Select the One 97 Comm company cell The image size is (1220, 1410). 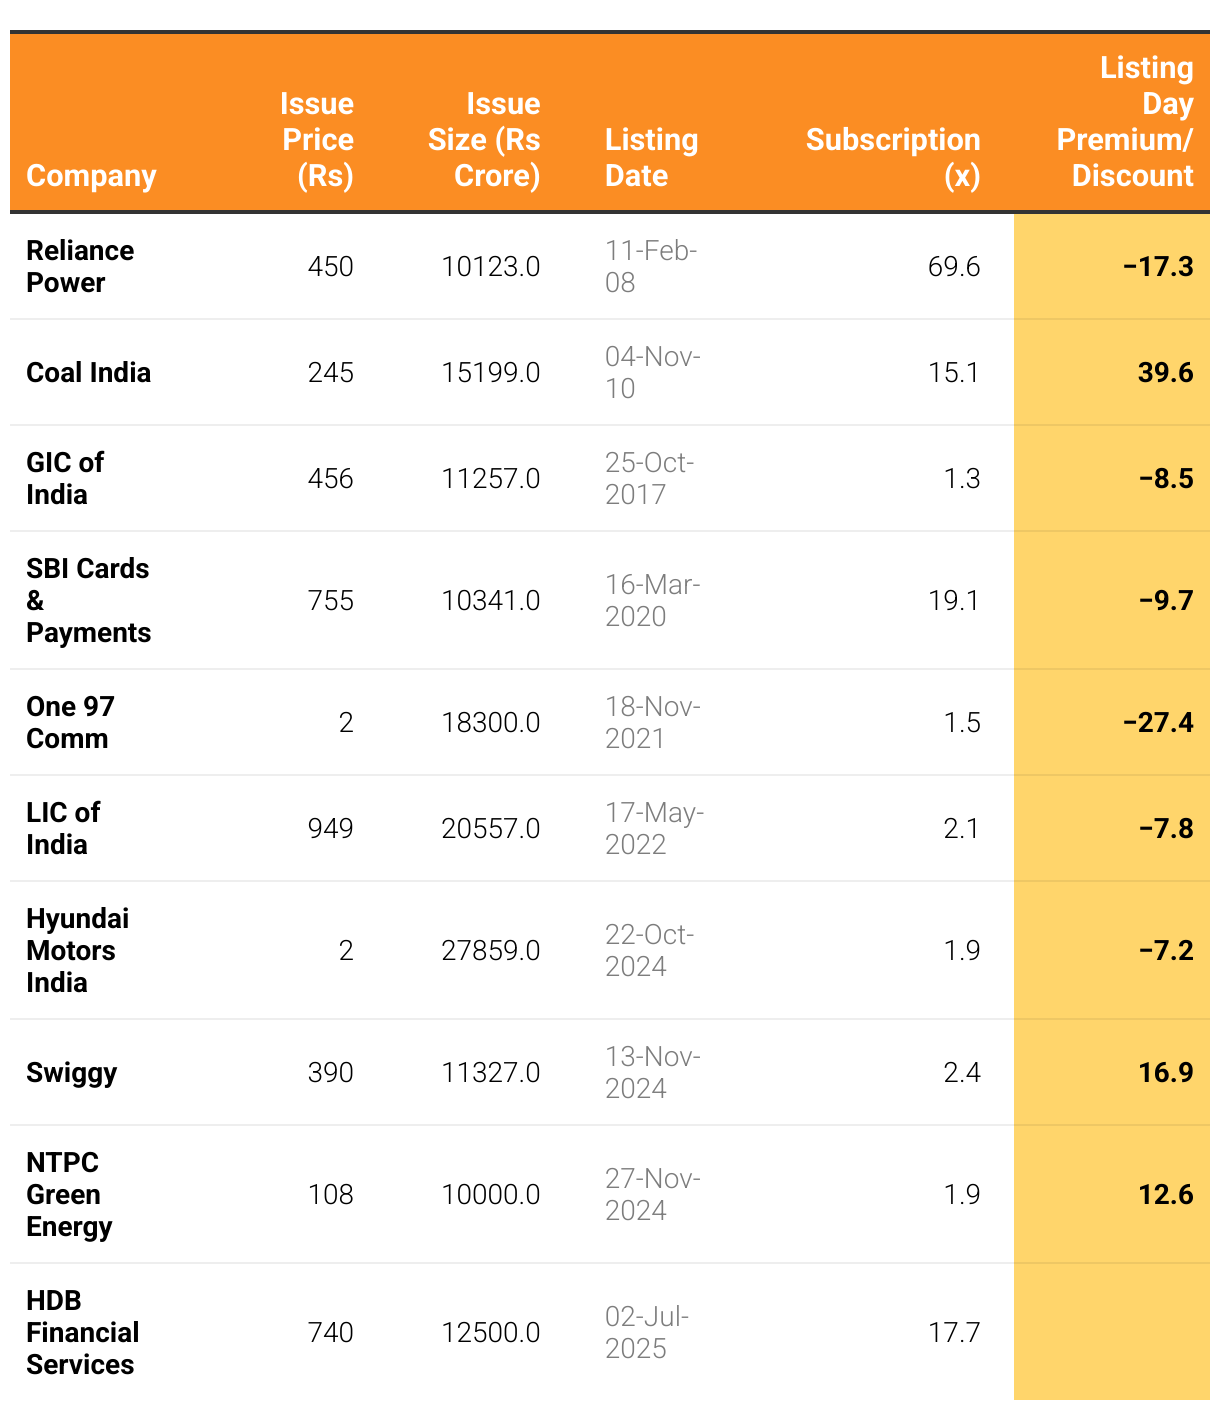pyautogui.click(x=70, y=722)
